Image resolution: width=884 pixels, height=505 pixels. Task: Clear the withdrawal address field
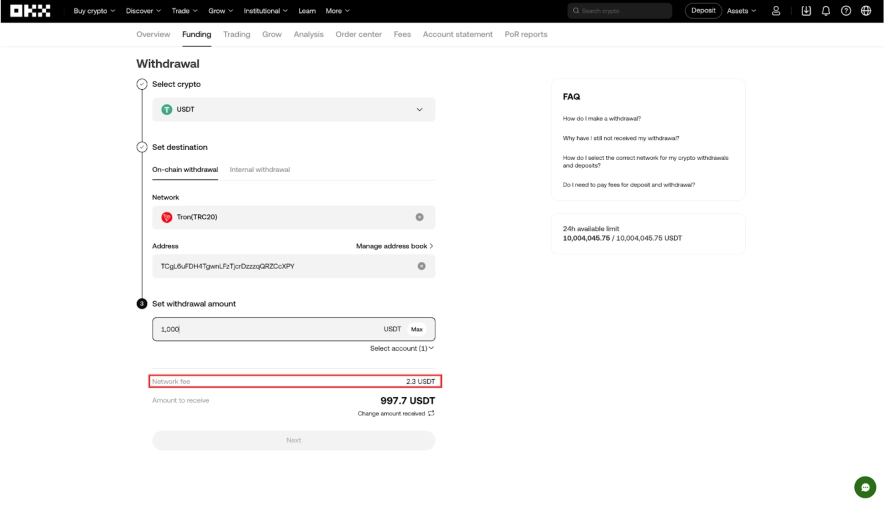pyautogui.click(x=421, y=266)
